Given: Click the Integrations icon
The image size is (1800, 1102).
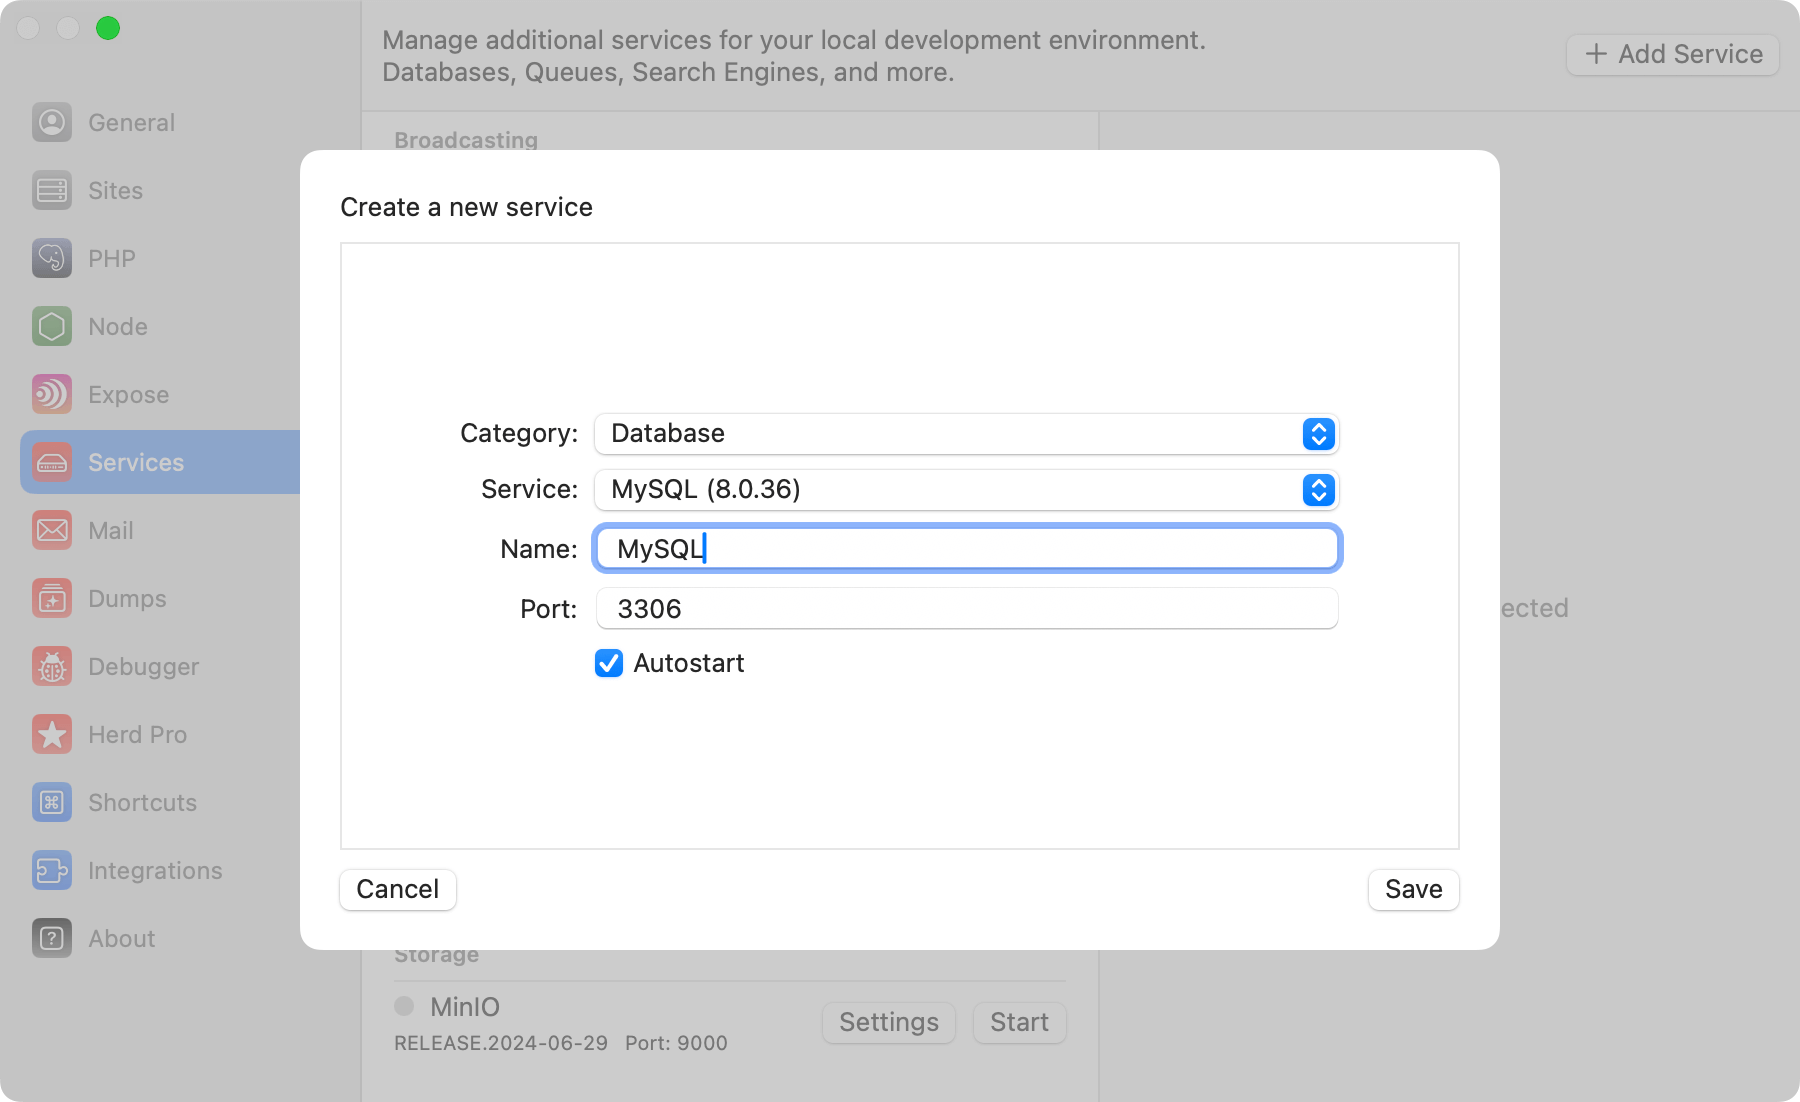Looking at the screenshot, I should coord(51,870).
